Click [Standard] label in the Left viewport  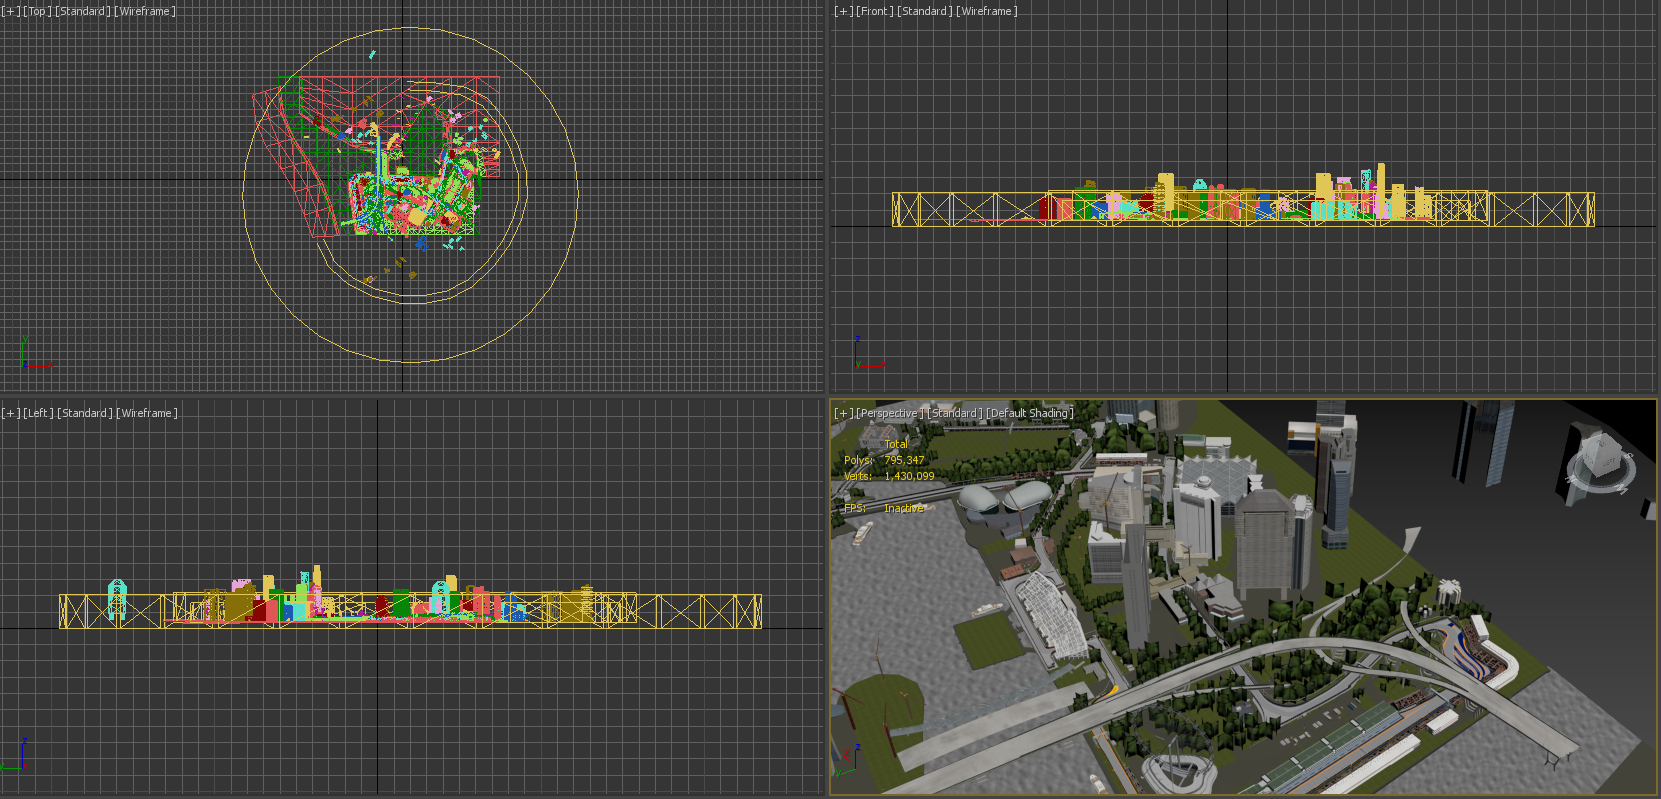[x=85, y=413]
